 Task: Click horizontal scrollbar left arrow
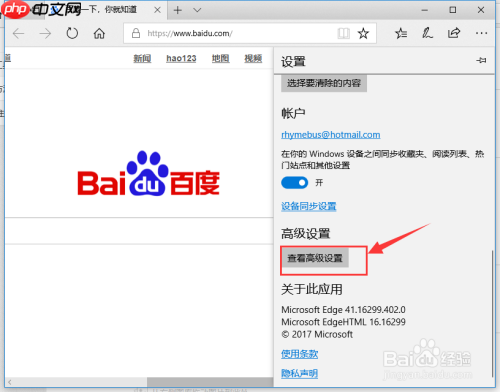coord(10,382)
